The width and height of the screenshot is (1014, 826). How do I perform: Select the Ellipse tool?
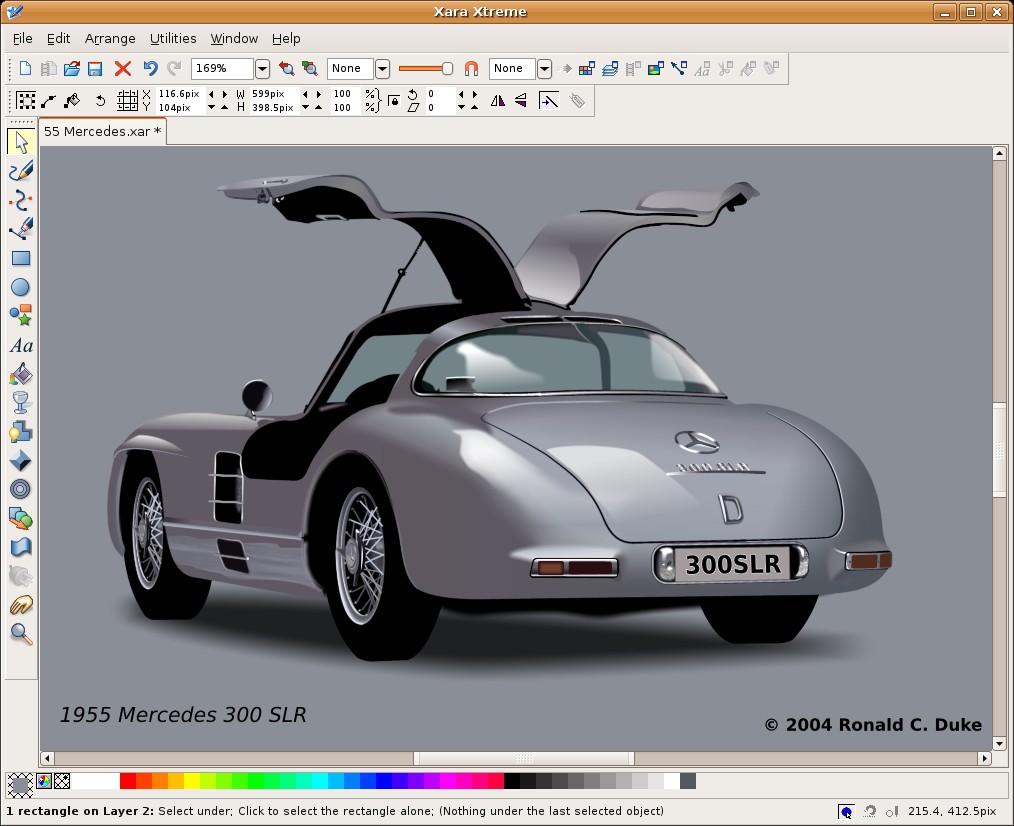point(21,287)
